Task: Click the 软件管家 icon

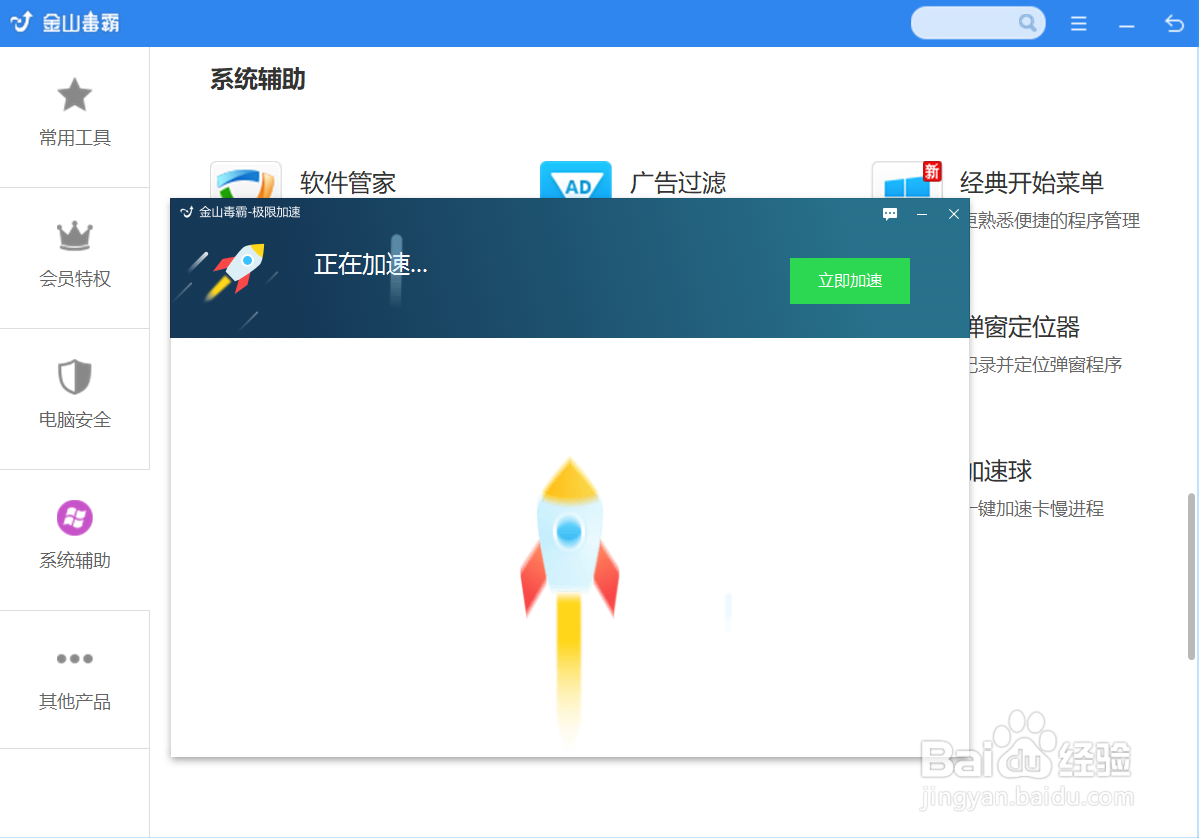Action: (x=245, y=180)
